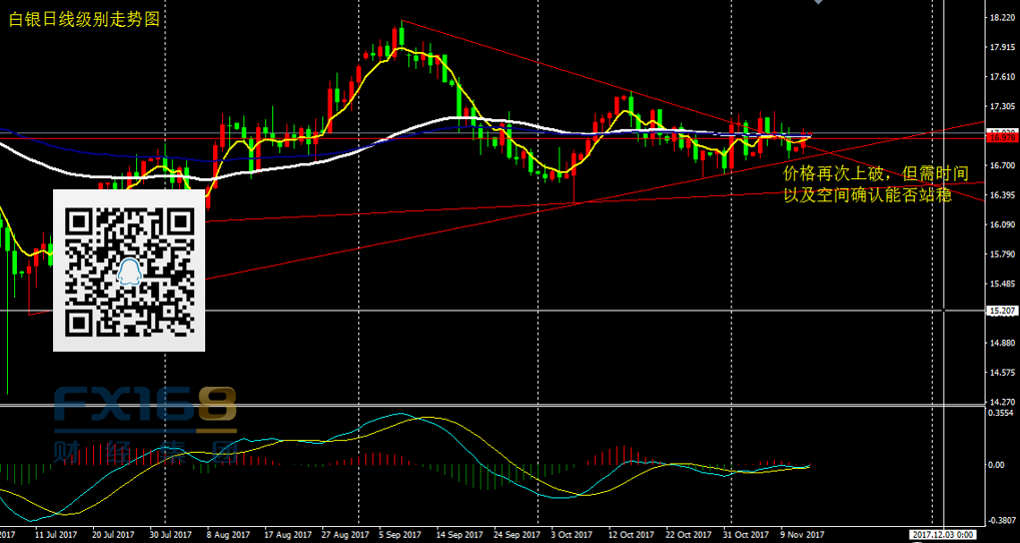Select the cyan MACD line peak
The width and height of the screenshot is (1020, 543).
click(398, 415)
